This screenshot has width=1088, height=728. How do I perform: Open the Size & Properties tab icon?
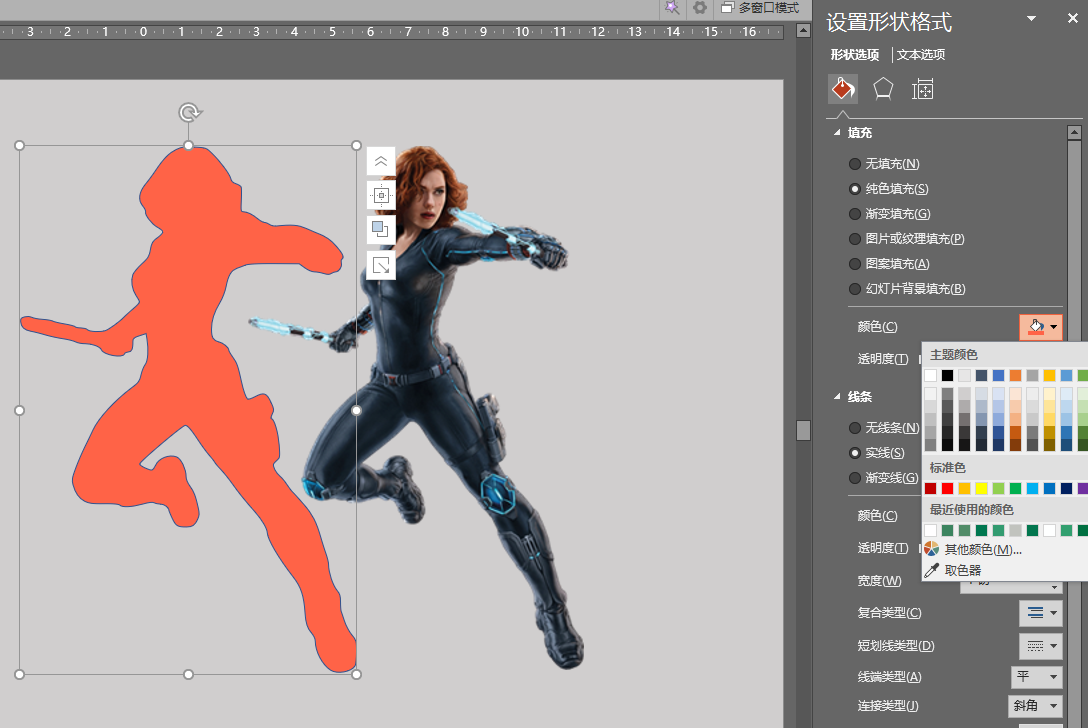[x=922, y=90]
